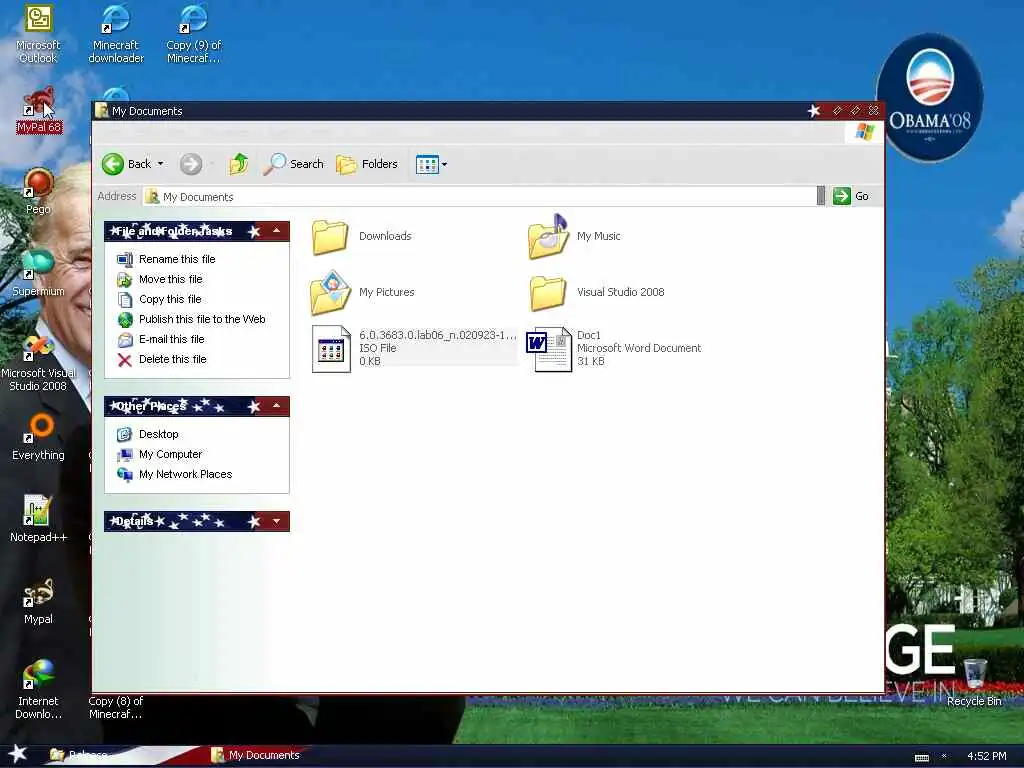Click the clock showing 4:52 PM

click(986, 756)
